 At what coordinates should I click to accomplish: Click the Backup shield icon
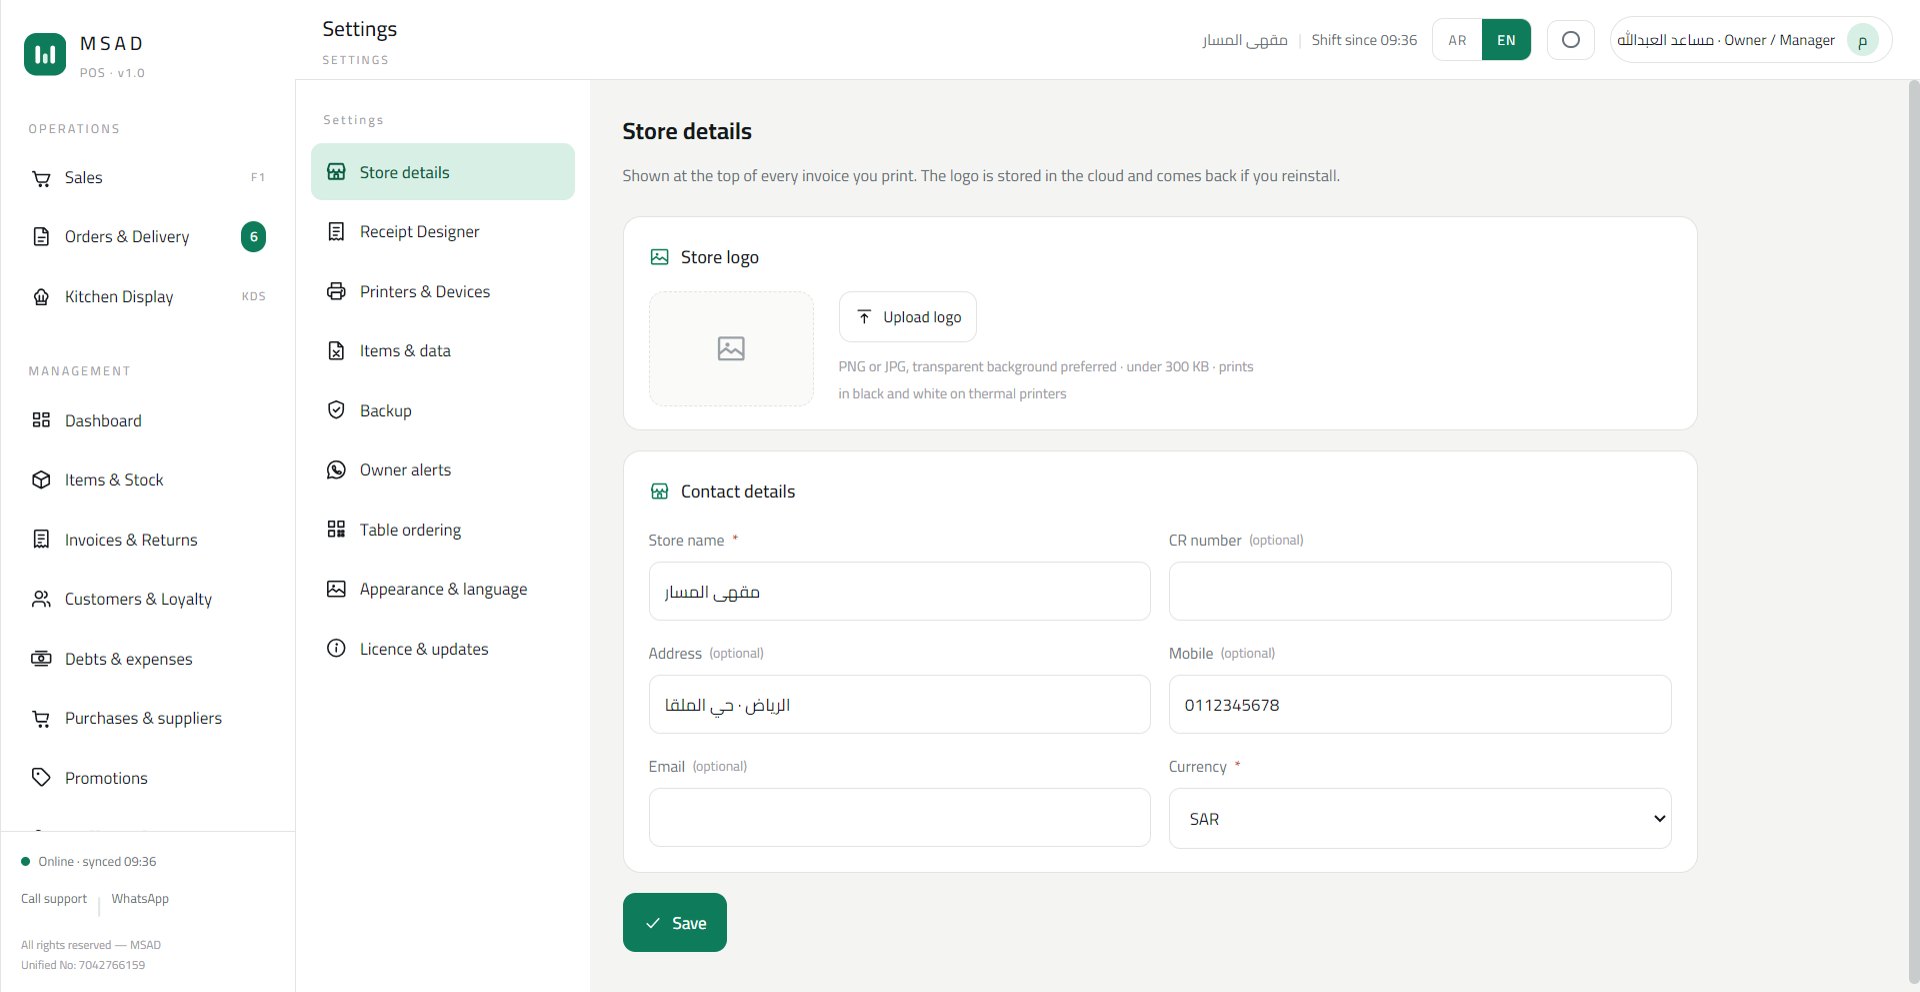click(336, 410)
